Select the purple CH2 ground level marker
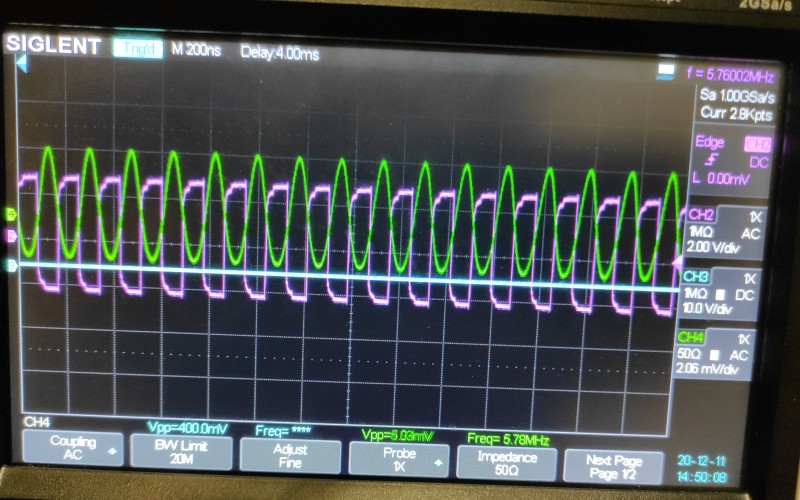 click(x=11, y=236)
